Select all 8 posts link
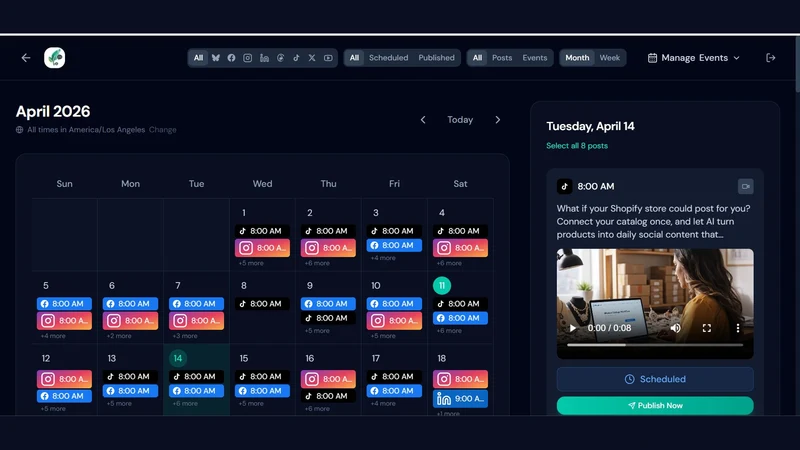The image size is (800, 450). click(x=577, y=145)
